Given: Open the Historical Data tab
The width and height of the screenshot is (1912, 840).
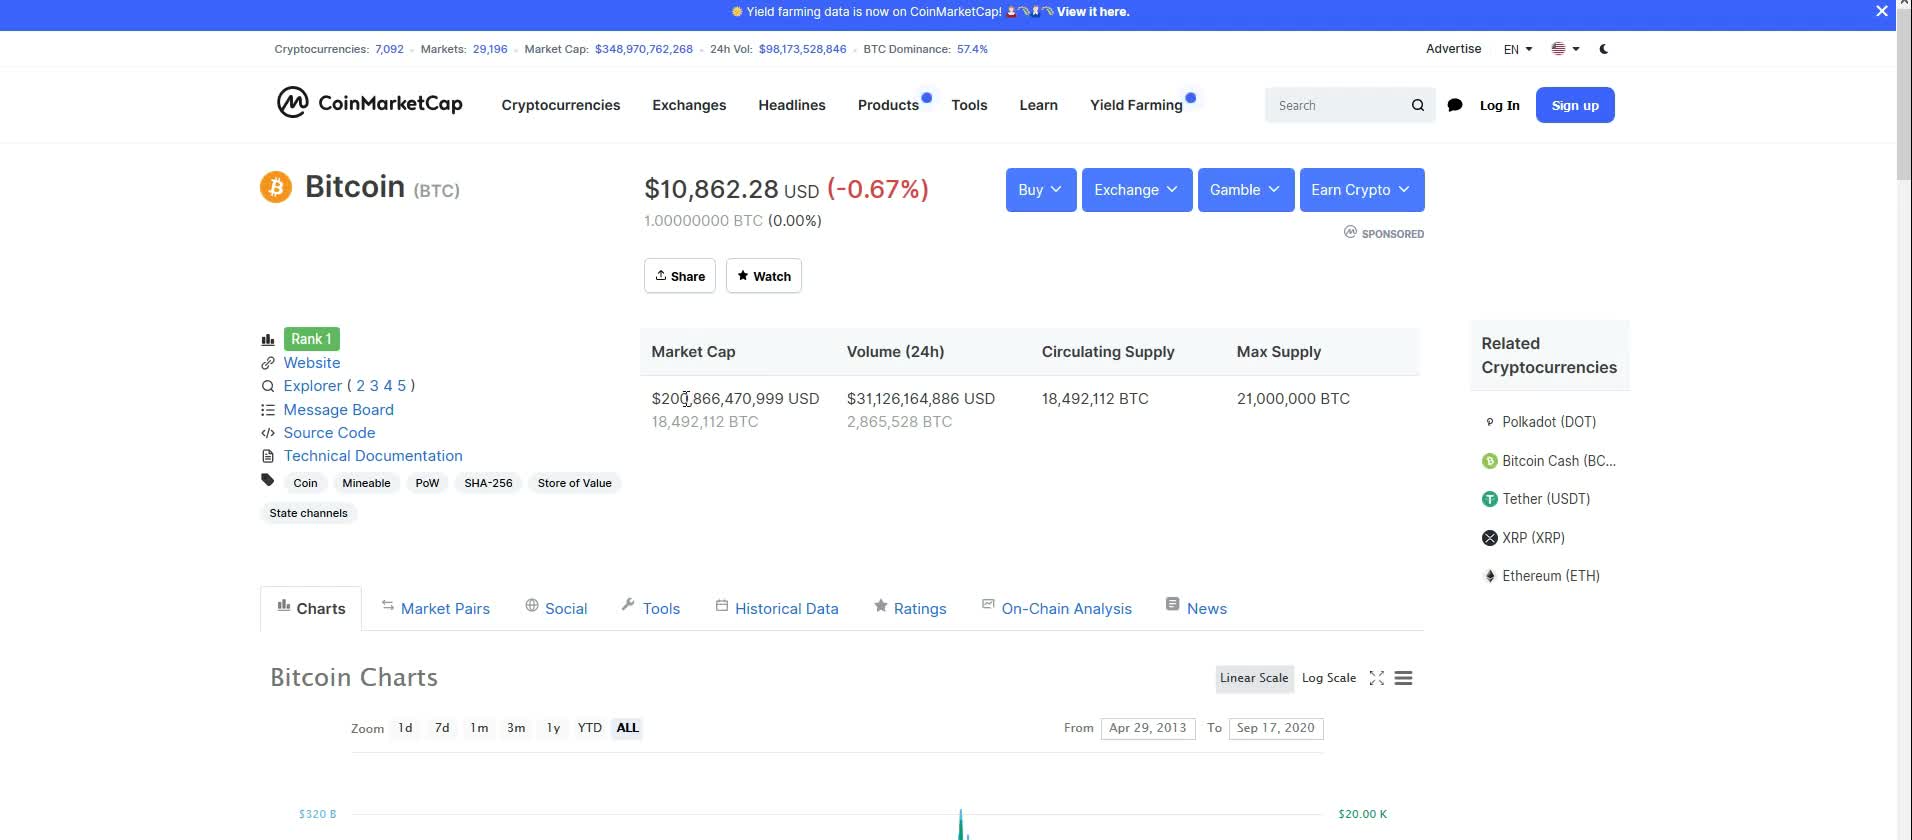Looking at the screenshot, I should (x=786, y=609).
